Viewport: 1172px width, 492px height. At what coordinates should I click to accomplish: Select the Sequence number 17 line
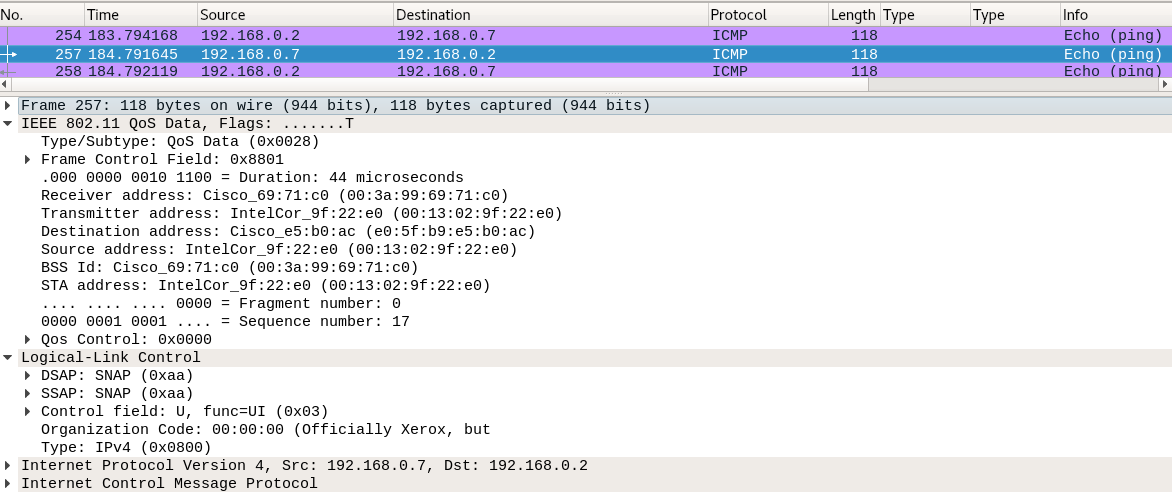point(225,322)
